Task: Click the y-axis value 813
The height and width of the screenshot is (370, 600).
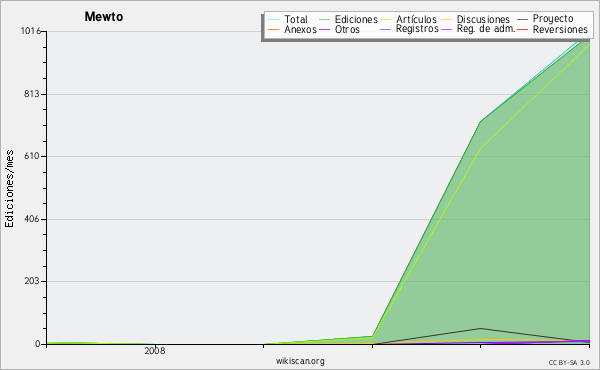Action: click(x=32, y=94)
